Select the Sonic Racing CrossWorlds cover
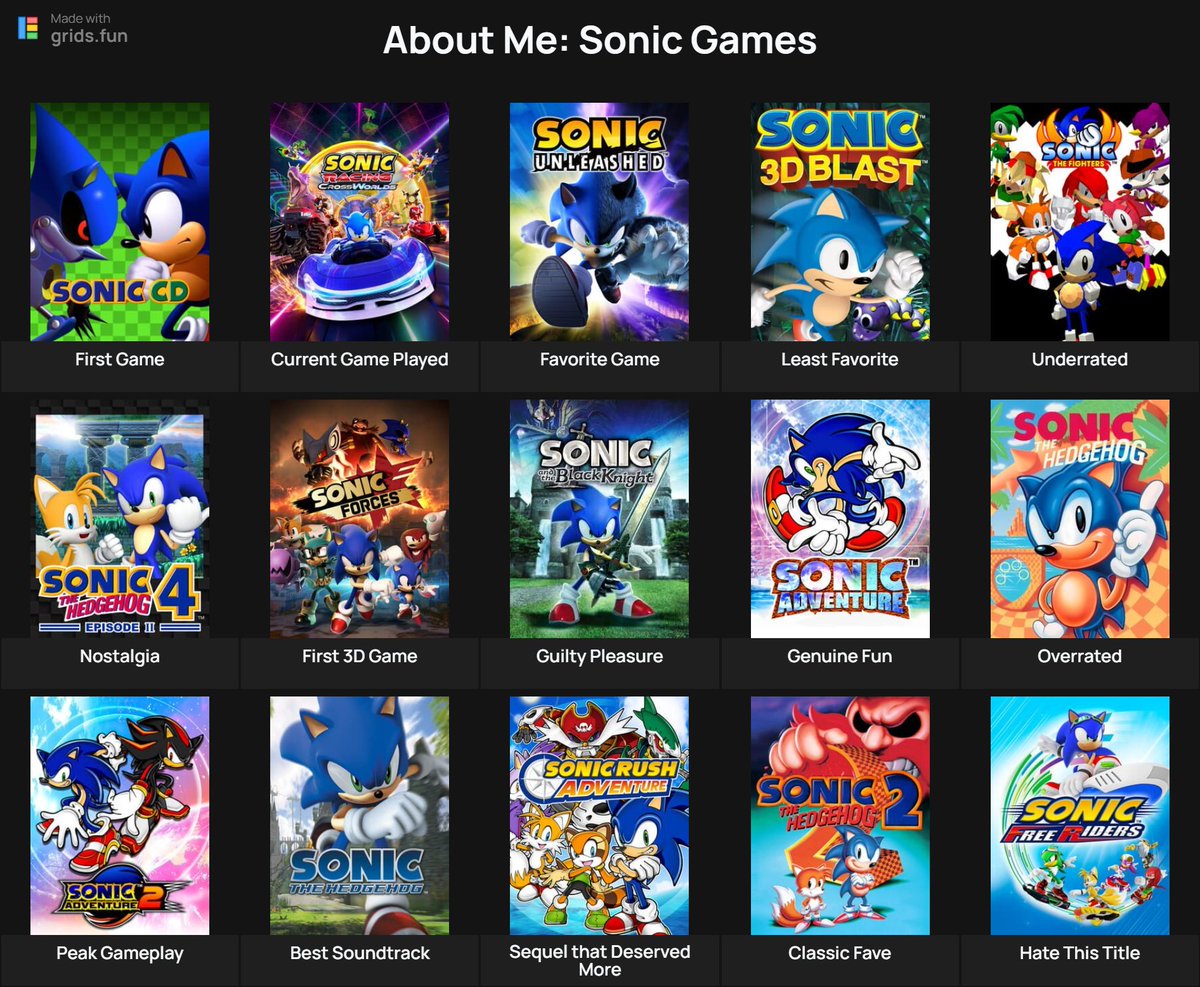1200x987 pixels. tap(360, 222)
